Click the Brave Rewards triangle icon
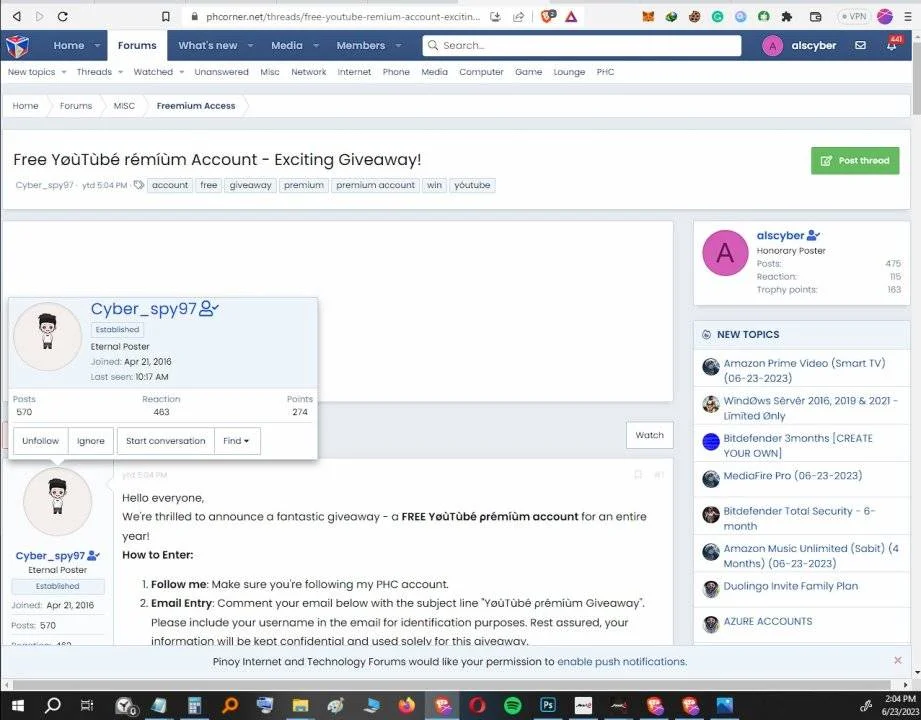This screenshot has height=720, width=921. [x=571, y=16]
